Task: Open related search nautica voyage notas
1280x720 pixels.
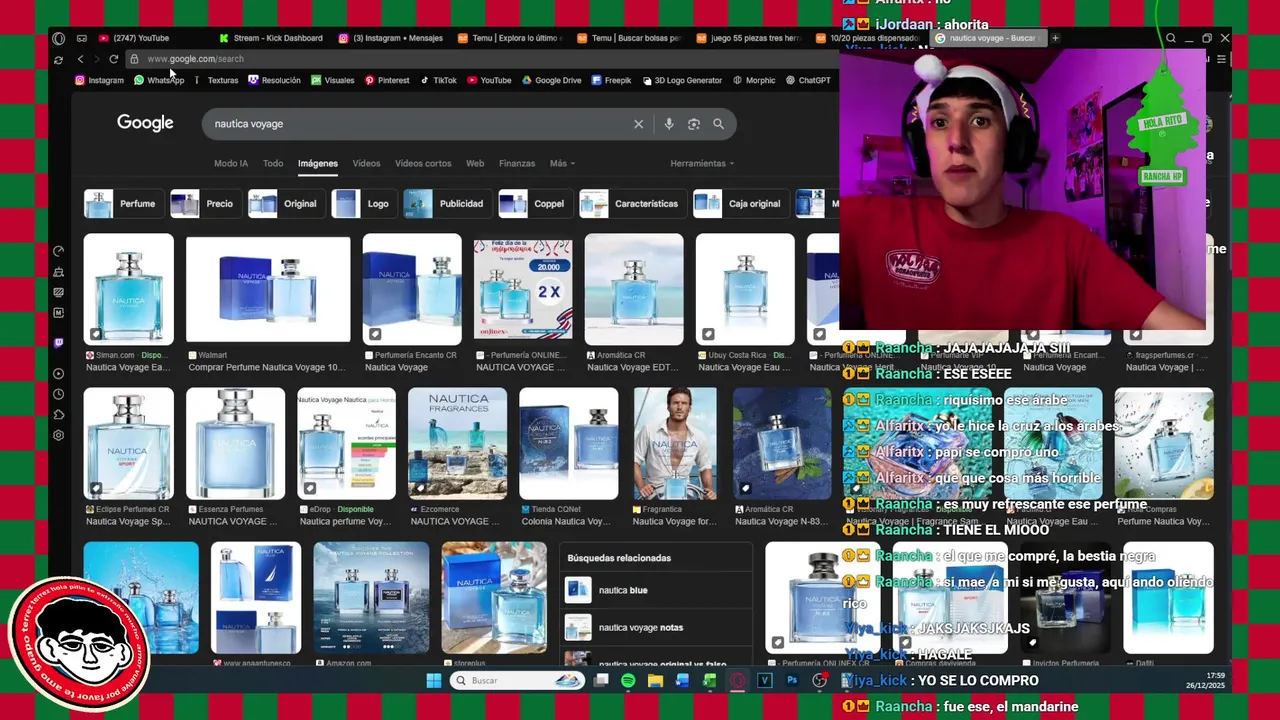Action: coord(655,627)
